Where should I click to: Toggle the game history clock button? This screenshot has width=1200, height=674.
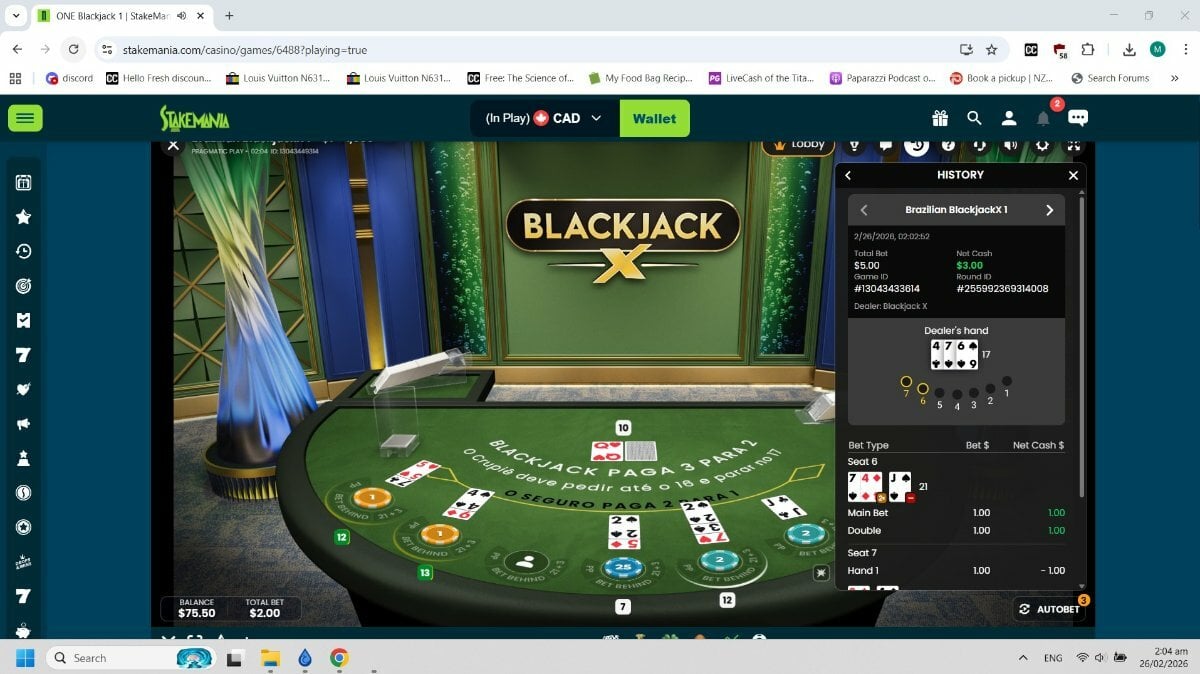click(917, 145)
